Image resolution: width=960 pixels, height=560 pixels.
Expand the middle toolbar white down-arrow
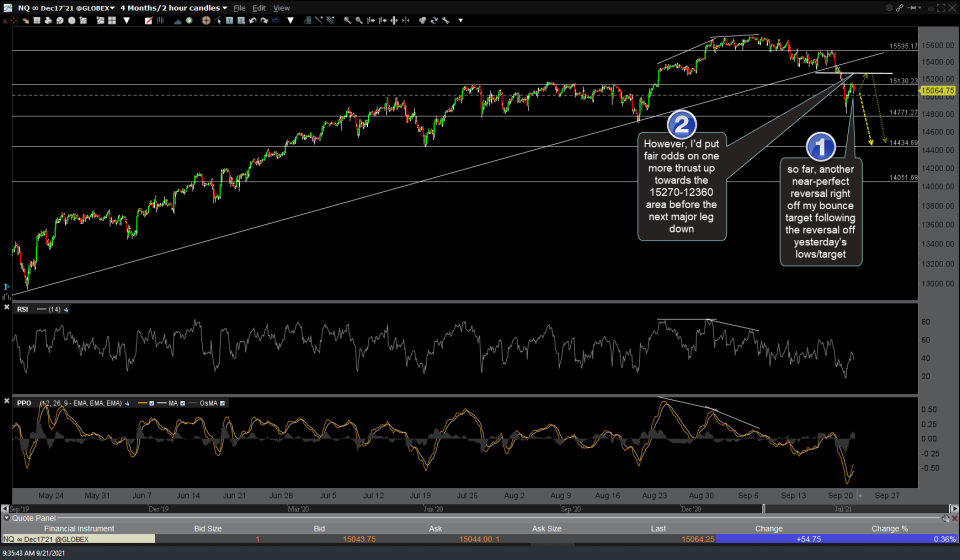click(290, 20)
